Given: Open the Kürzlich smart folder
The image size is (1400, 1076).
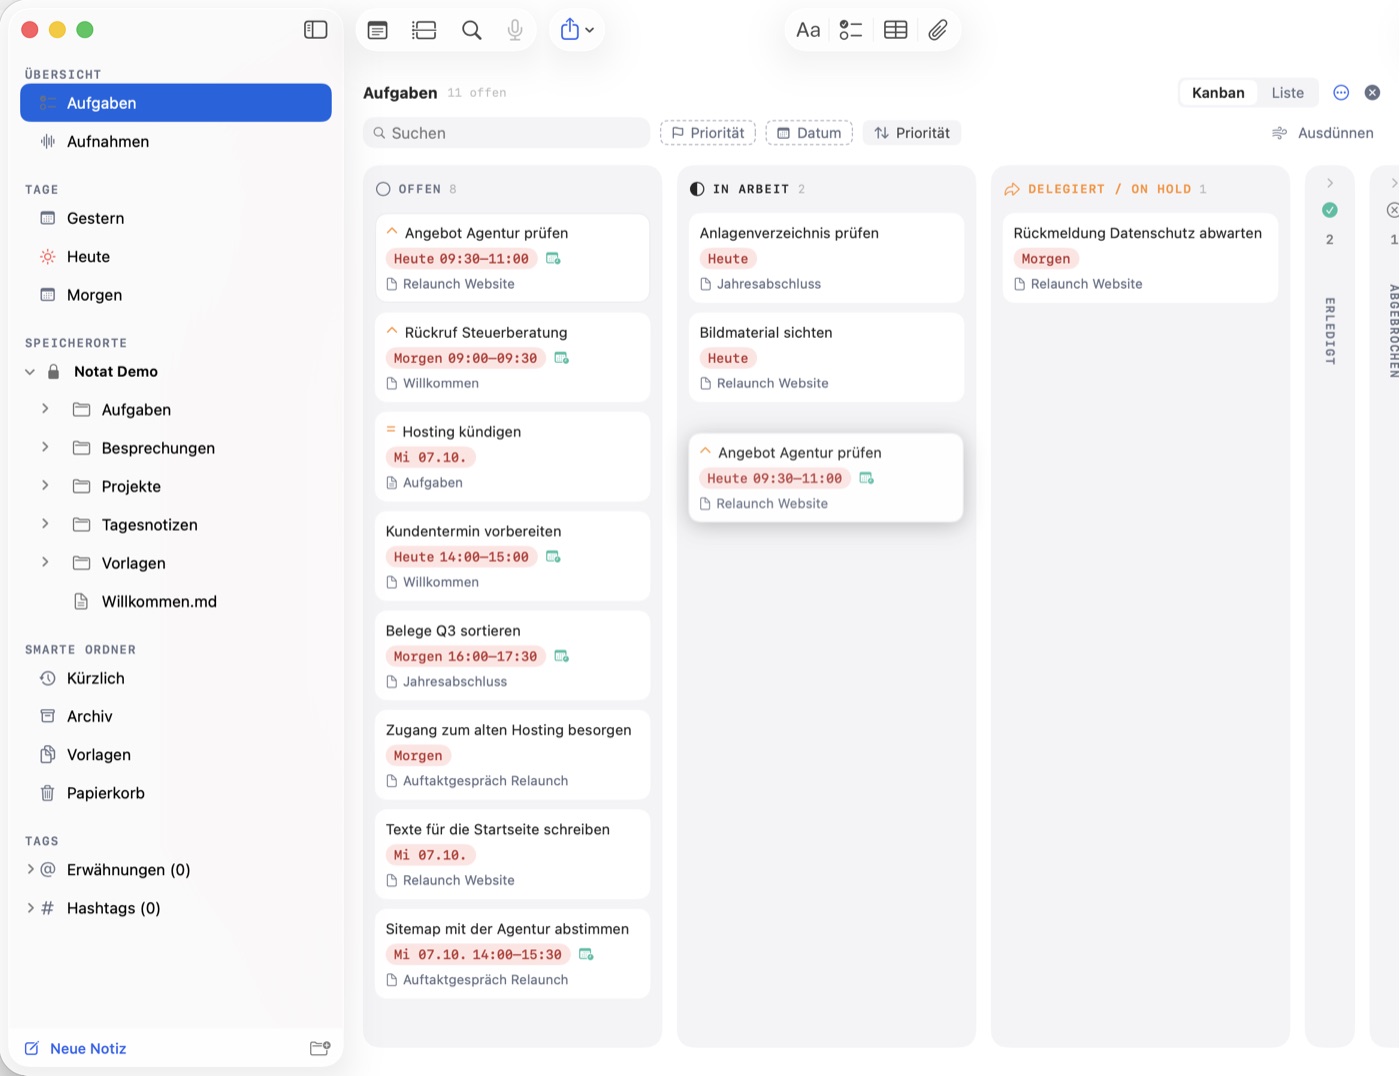Looking at the screenshot, I should tap(176, 679).
